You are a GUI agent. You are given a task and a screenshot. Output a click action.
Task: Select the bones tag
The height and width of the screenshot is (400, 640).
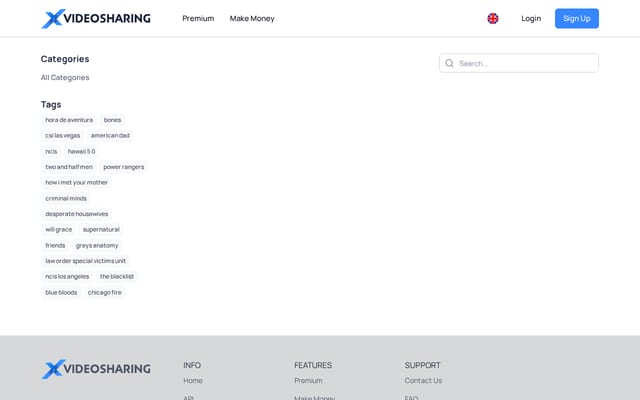coord(112,120)
